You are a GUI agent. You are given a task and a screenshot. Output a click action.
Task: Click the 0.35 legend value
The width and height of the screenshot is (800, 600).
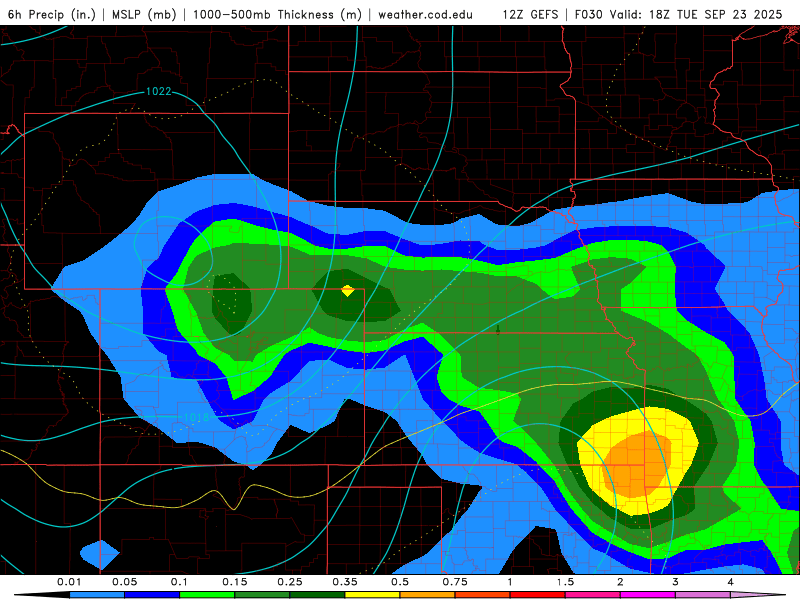[345, 582]
